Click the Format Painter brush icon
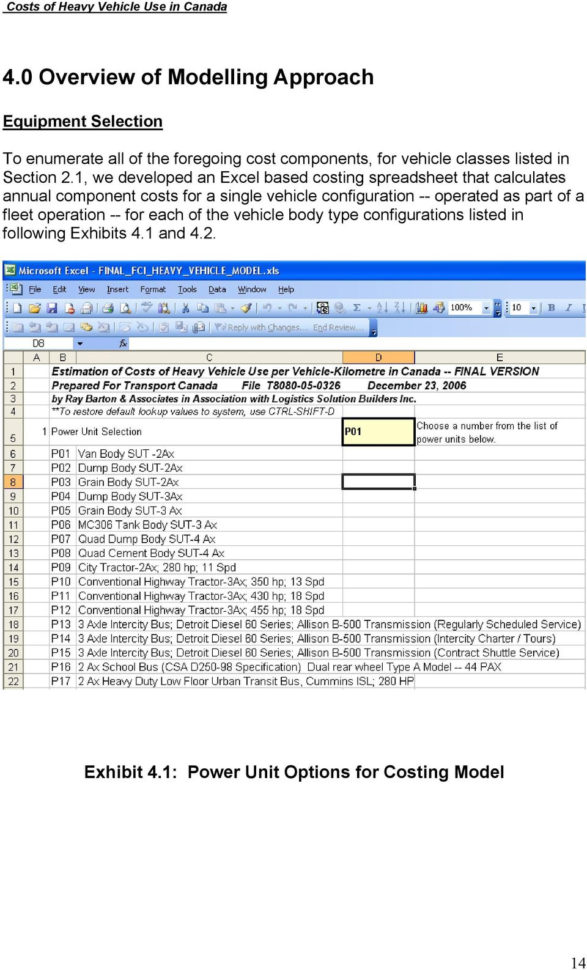The image size is (587, 970). click(x=246, y=307)
